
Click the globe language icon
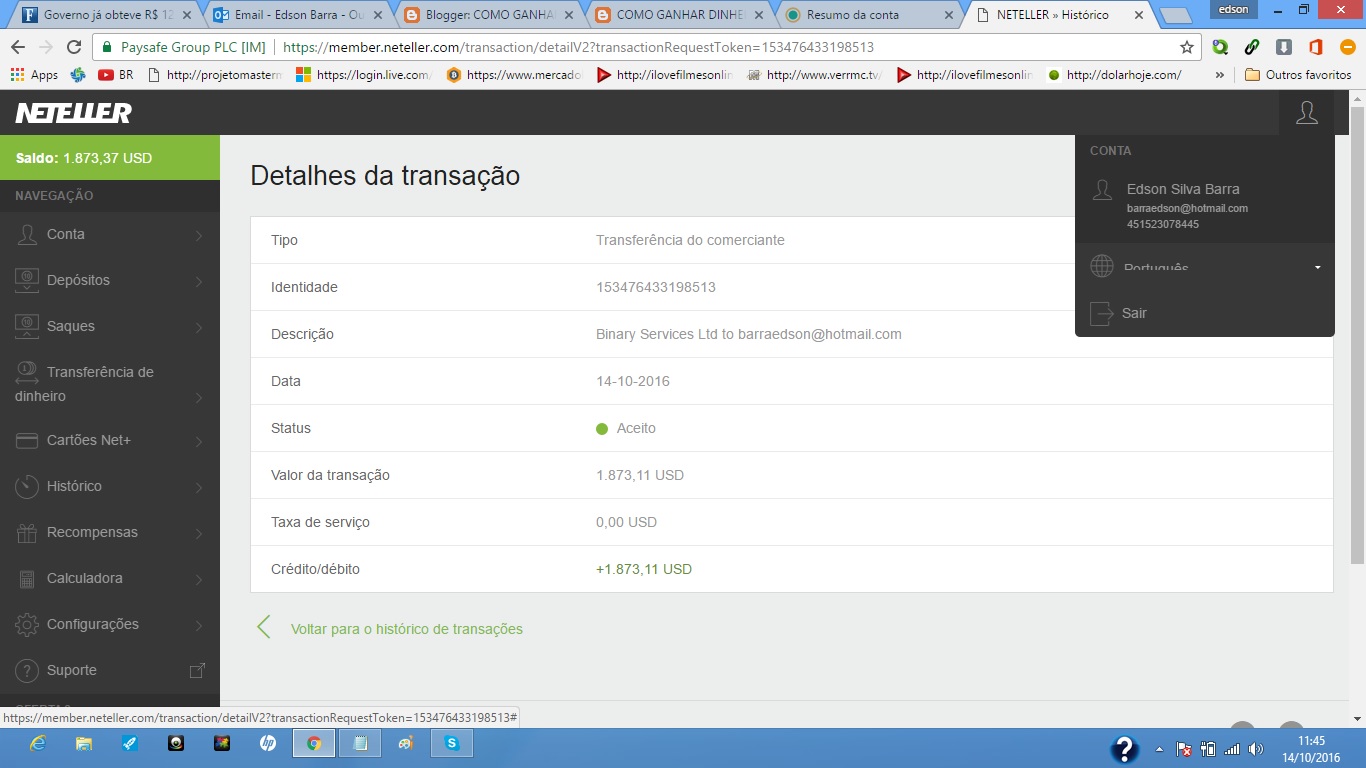[x=1101, y=266]
